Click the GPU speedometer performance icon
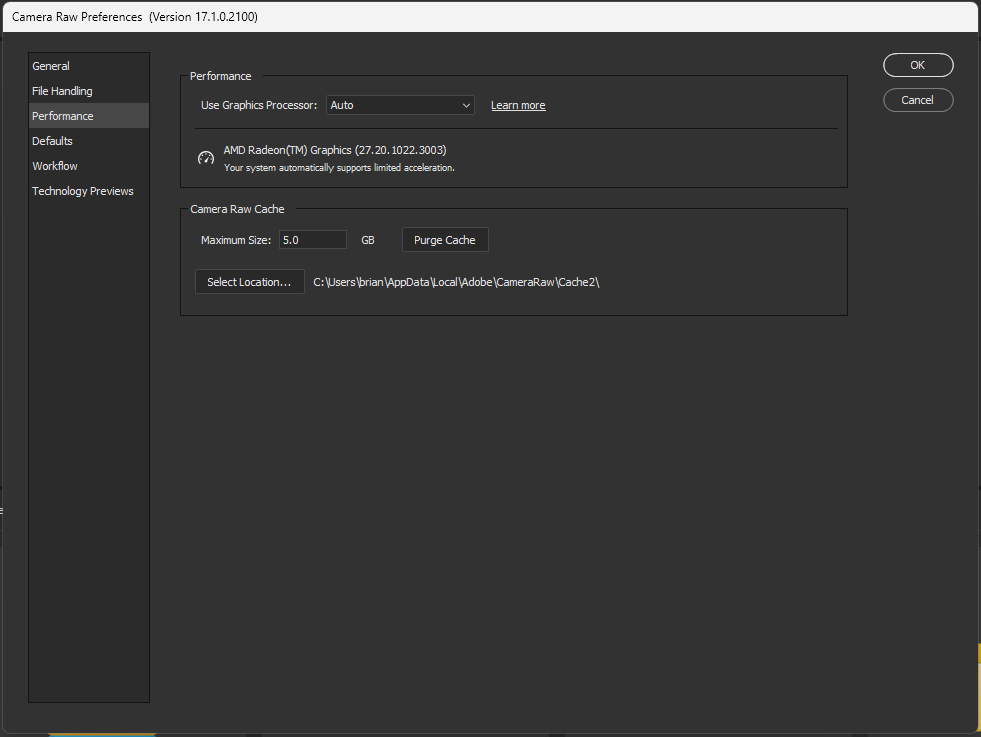 click(x=206, y=158)
